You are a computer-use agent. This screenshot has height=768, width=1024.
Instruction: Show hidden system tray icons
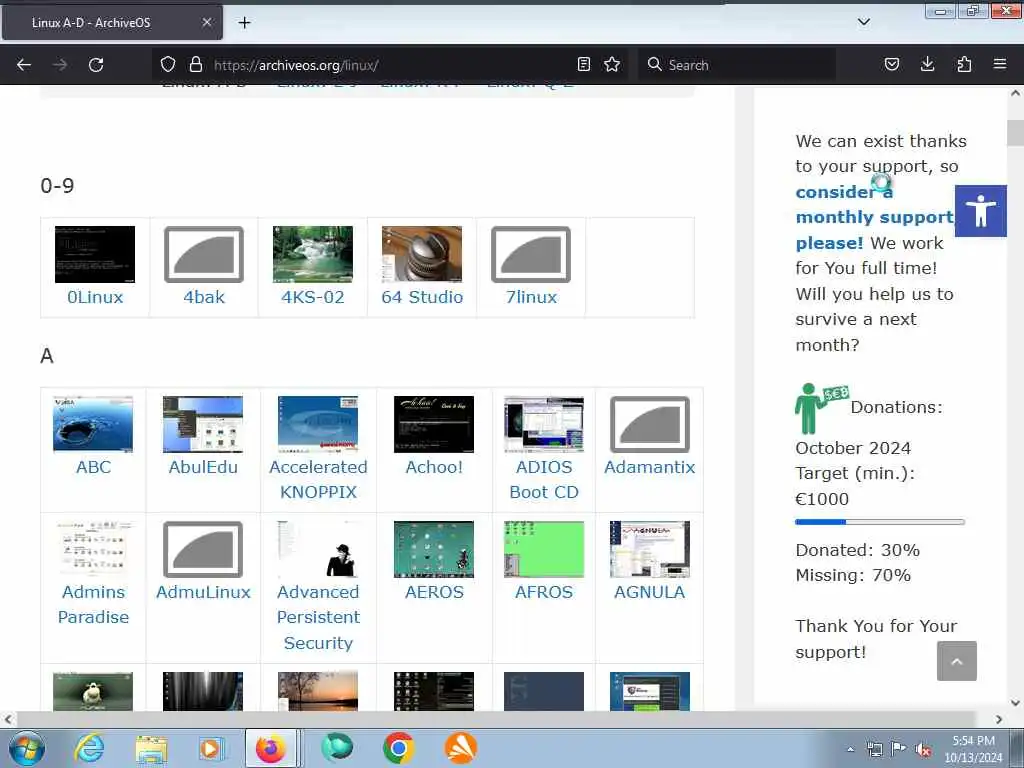point(850,749)
